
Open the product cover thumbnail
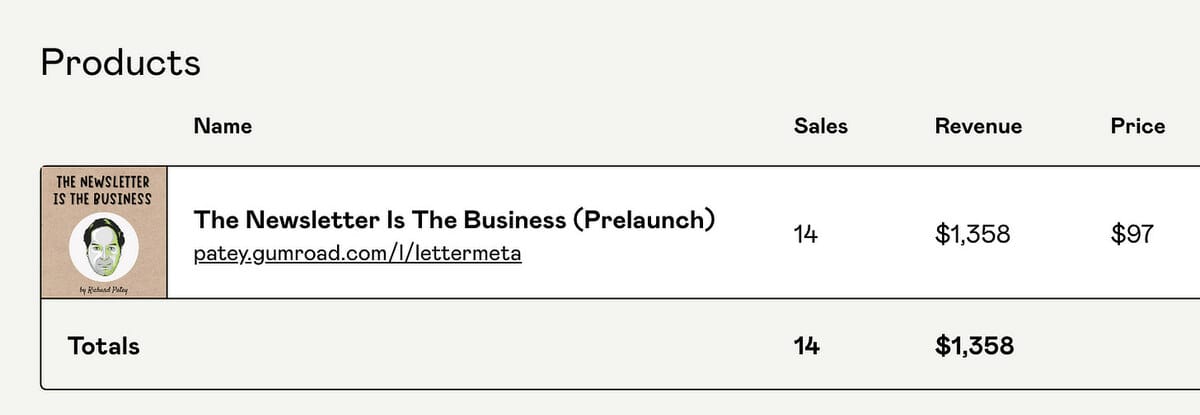pos(104,232)
